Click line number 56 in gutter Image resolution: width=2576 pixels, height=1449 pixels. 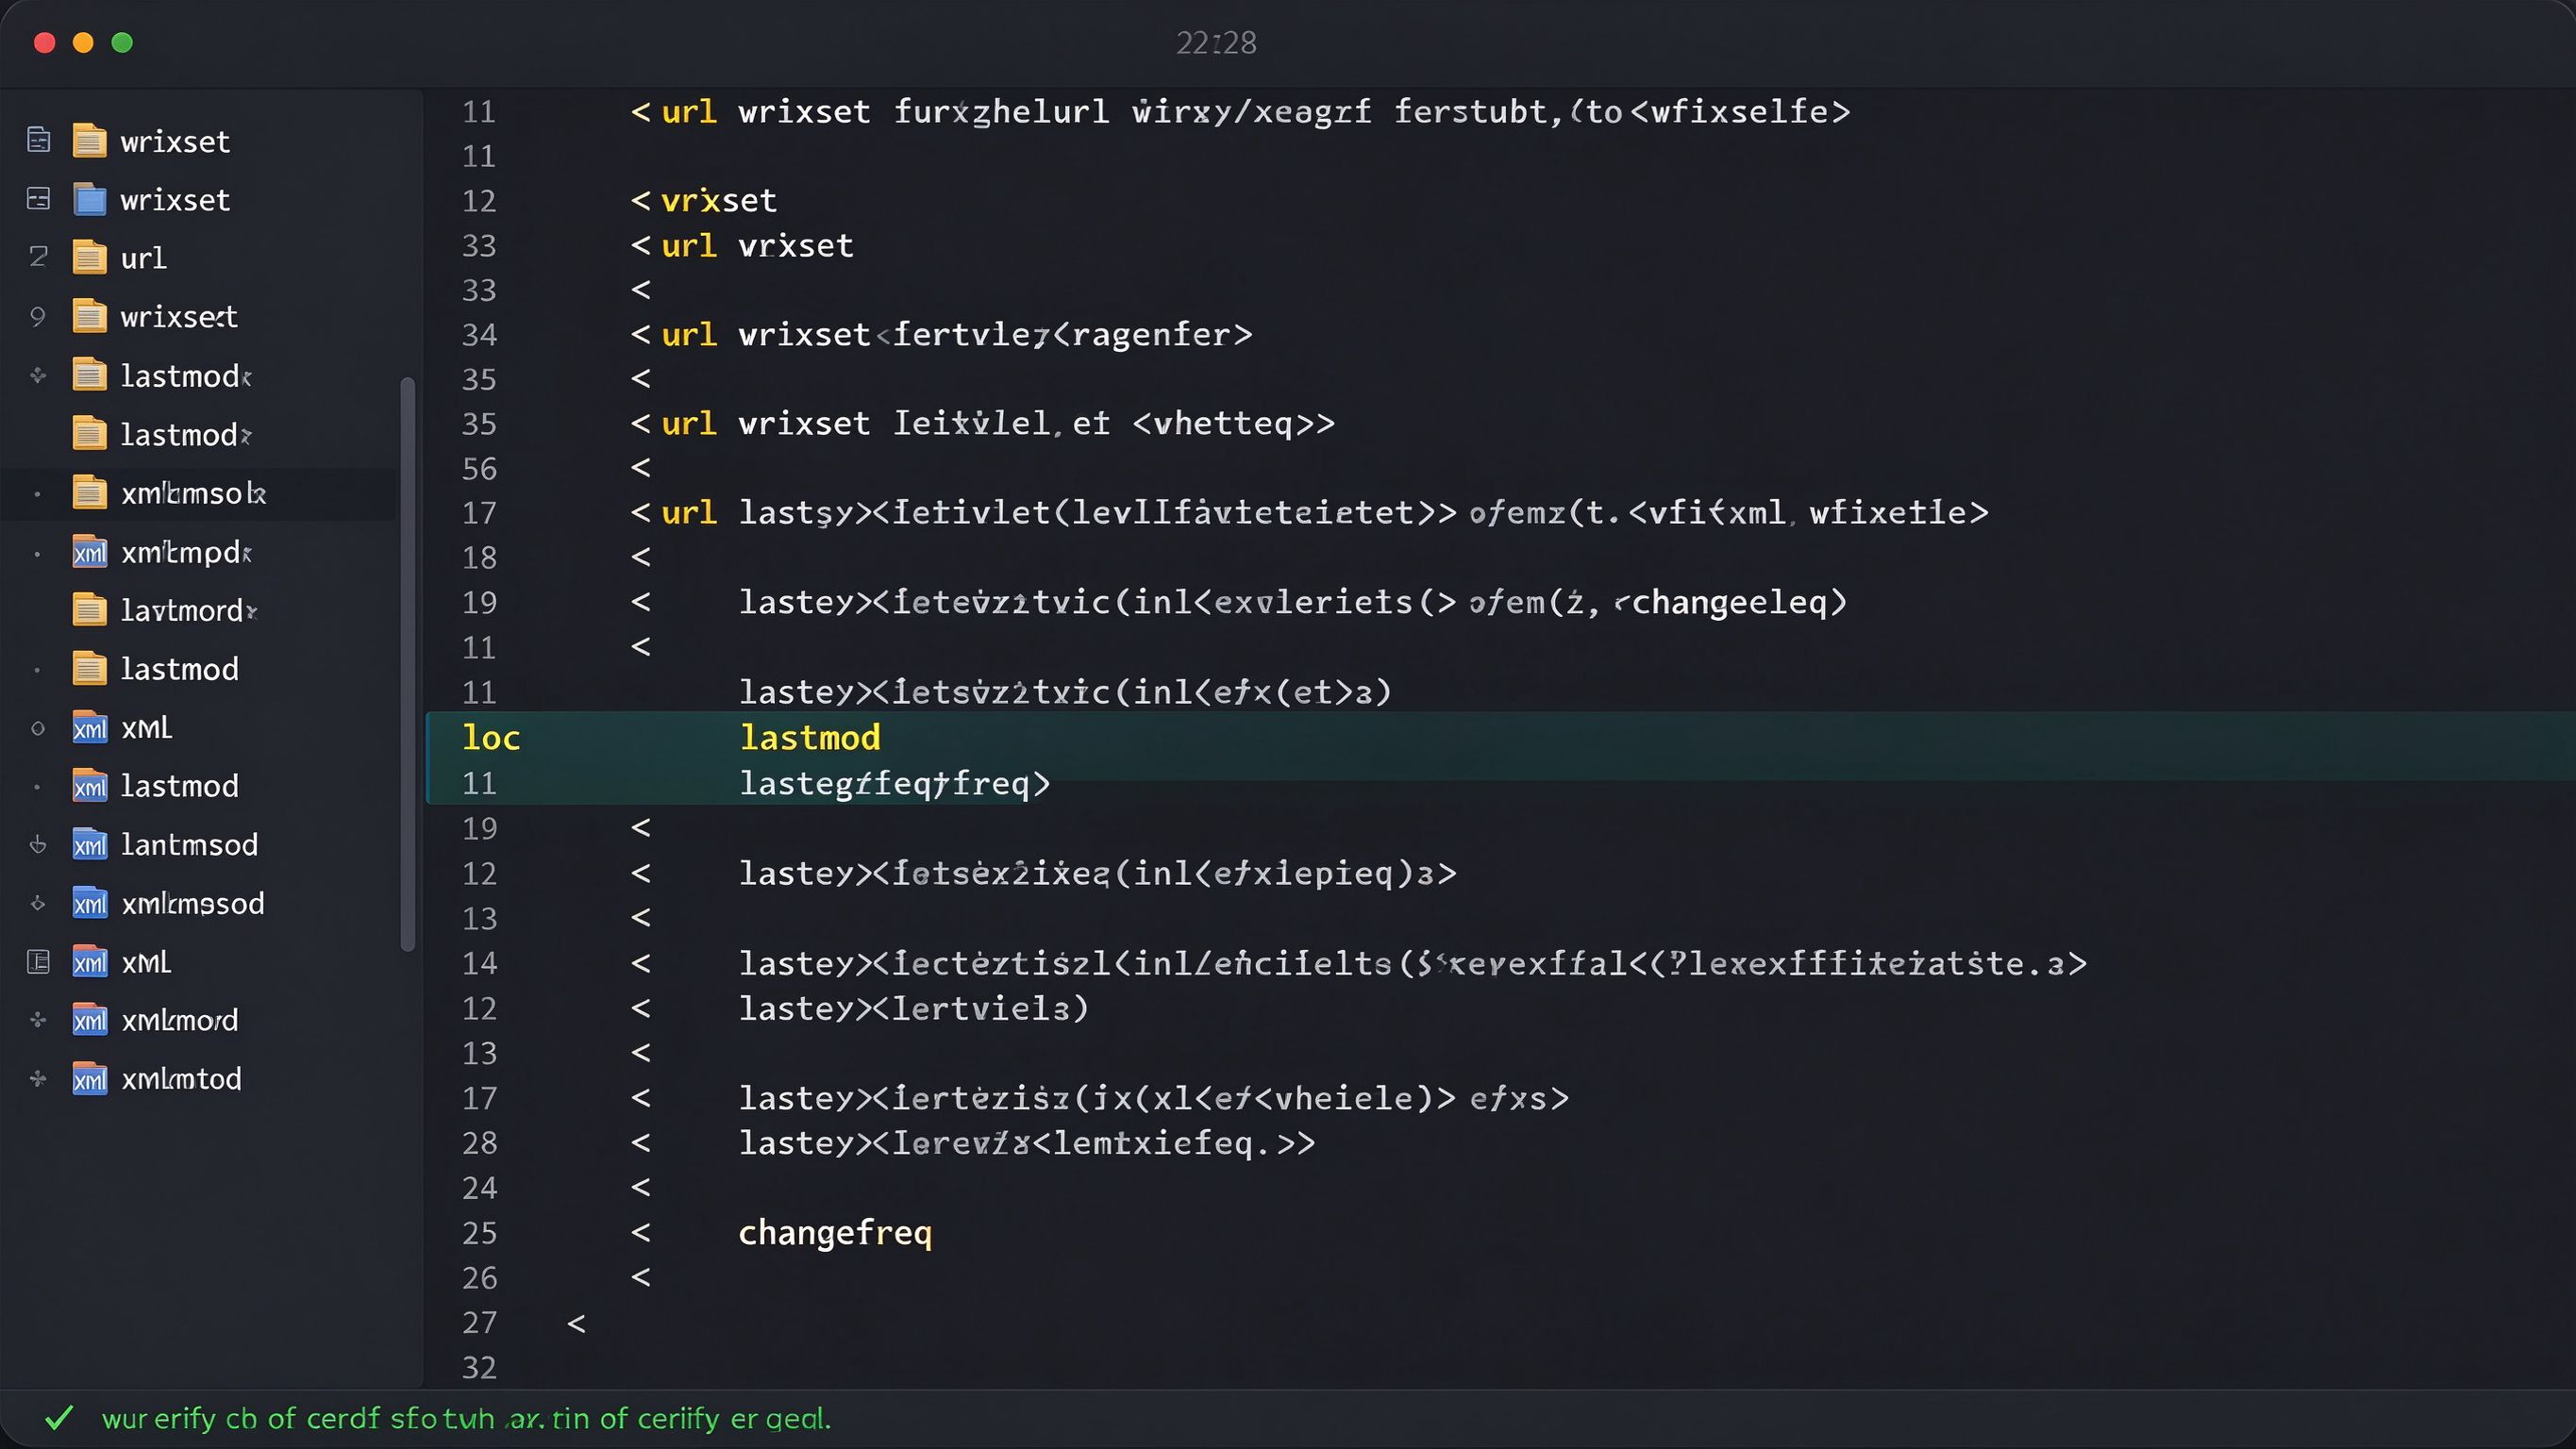click(479, 469)
